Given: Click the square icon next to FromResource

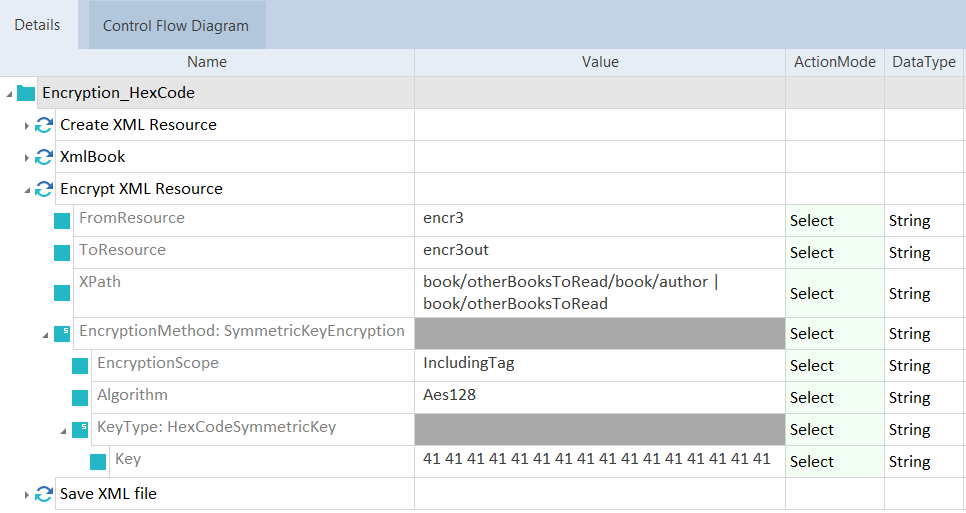Looking at the screenshot, I should pos(62,221).
